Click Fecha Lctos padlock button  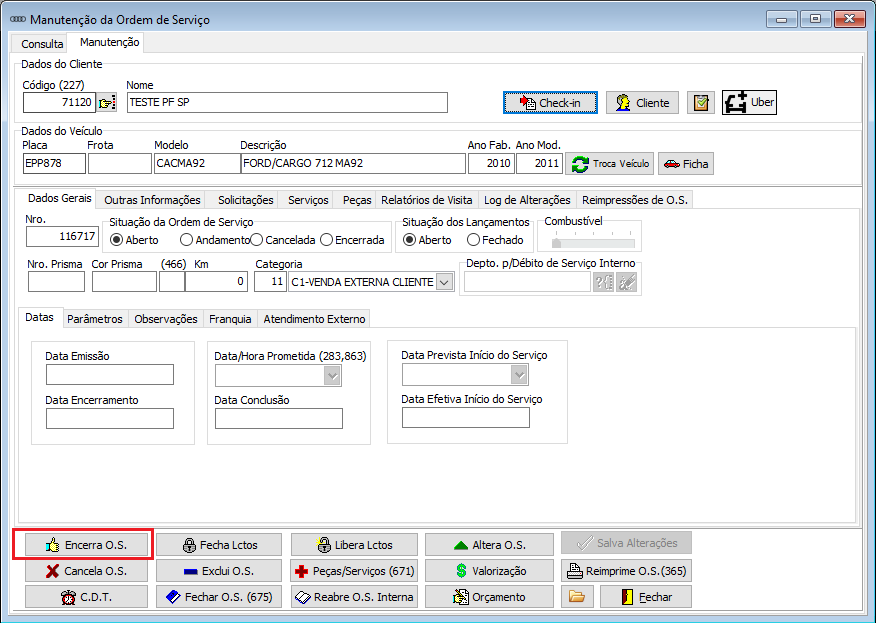[x=219, y=545]
